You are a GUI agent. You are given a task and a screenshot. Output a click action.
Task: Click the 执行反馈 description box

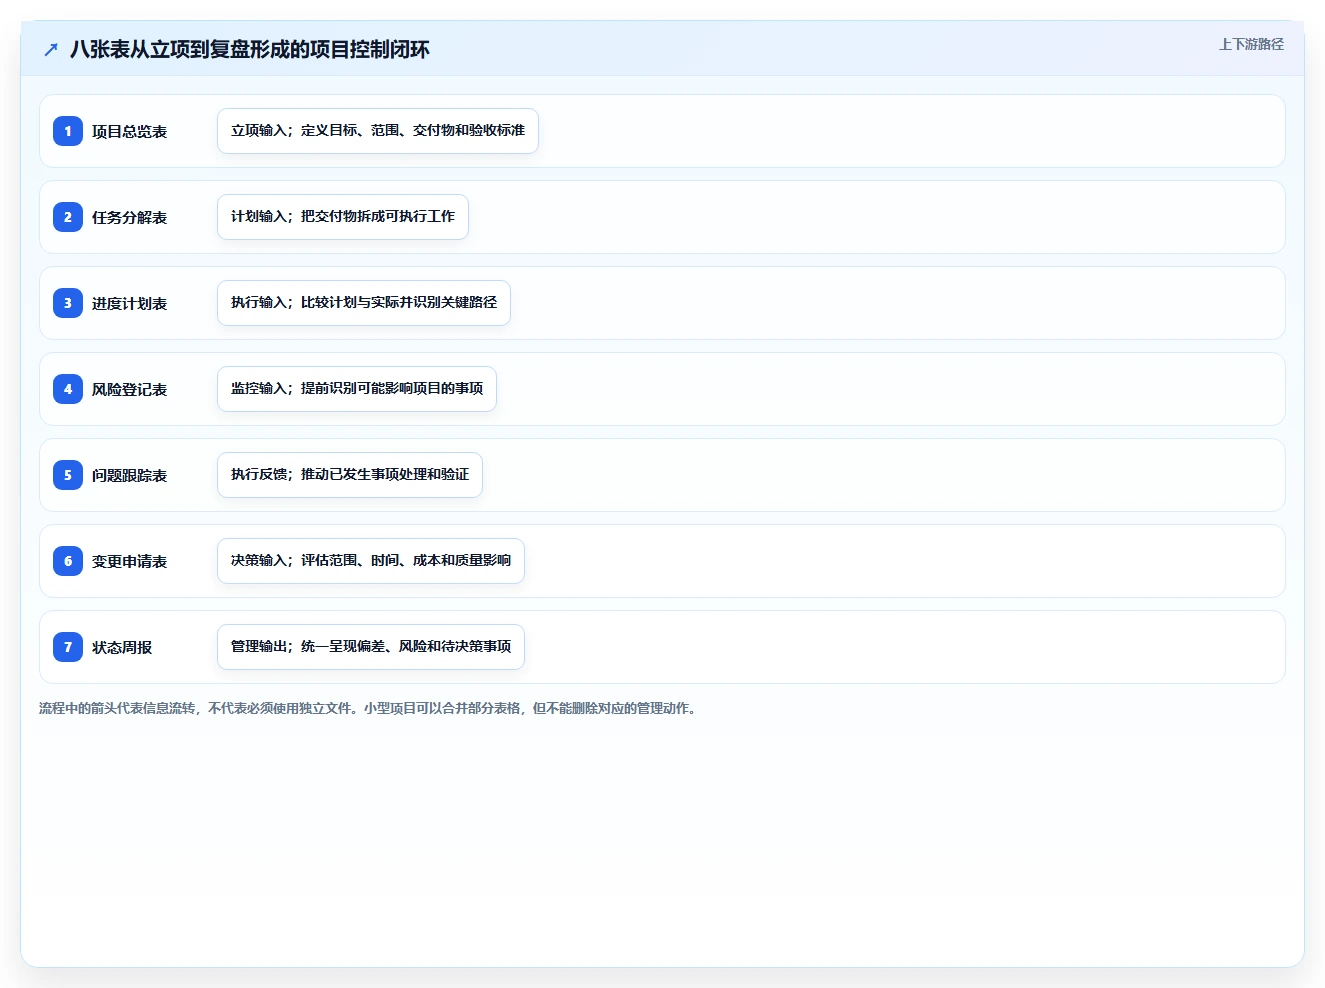pos(350,475)
